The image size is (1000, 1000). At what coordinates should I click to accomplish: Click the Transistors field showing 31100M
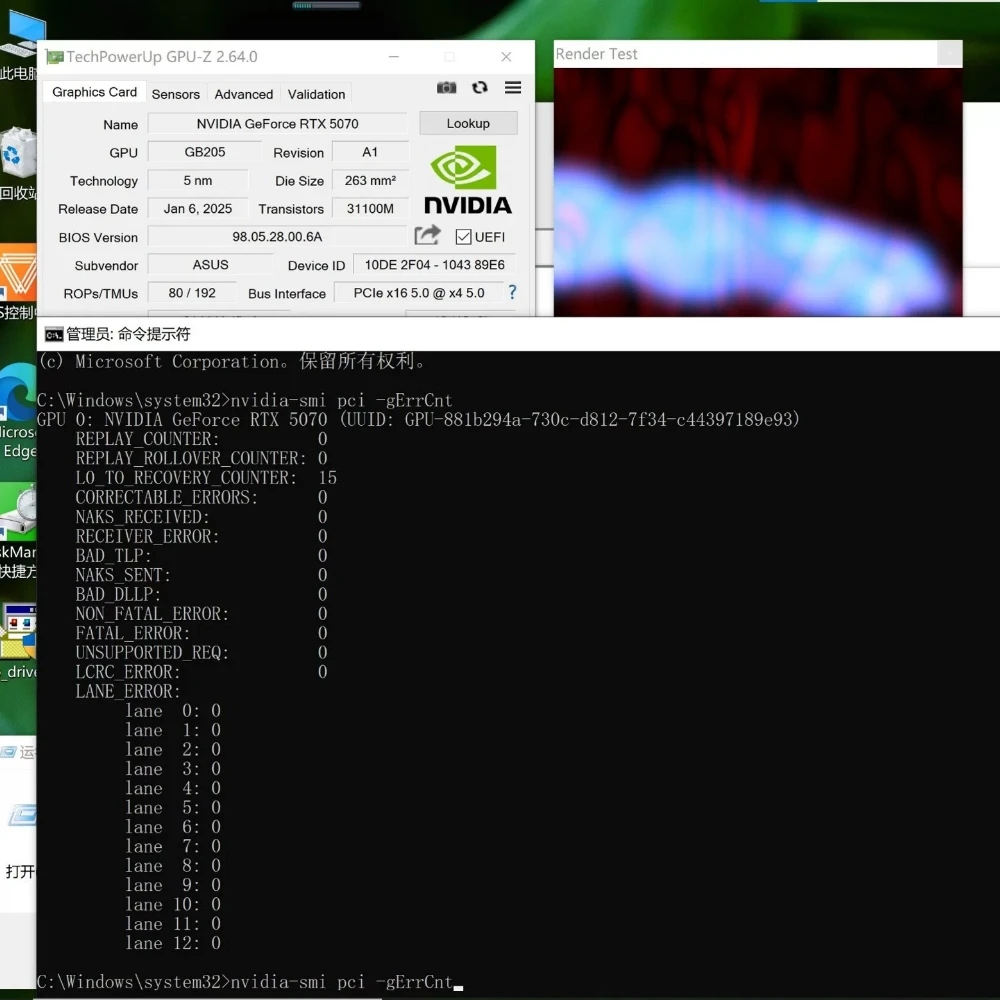[x=370, y=209]
